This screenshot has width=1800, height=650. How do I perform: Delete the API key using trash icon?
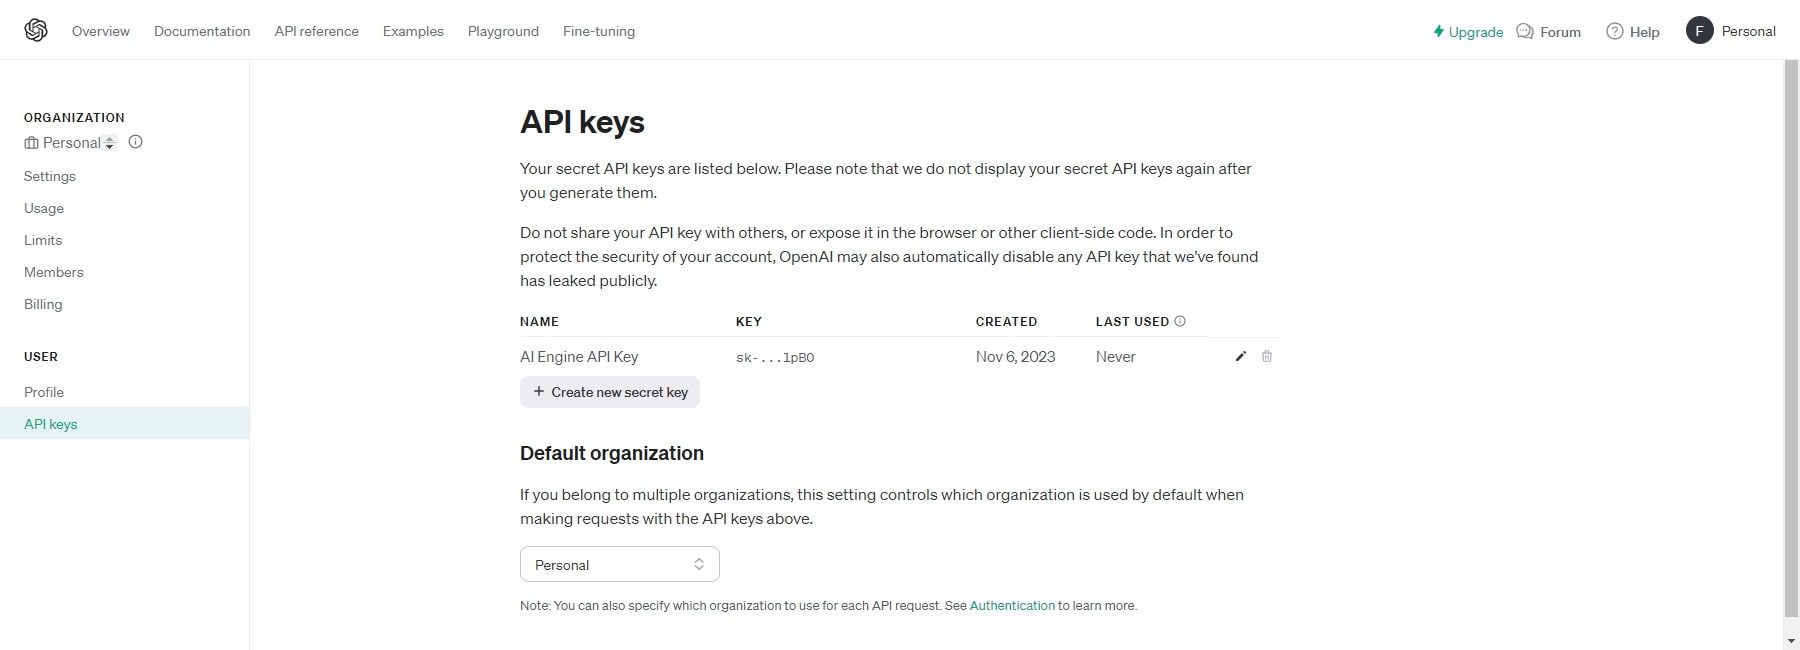[1266, 356]
